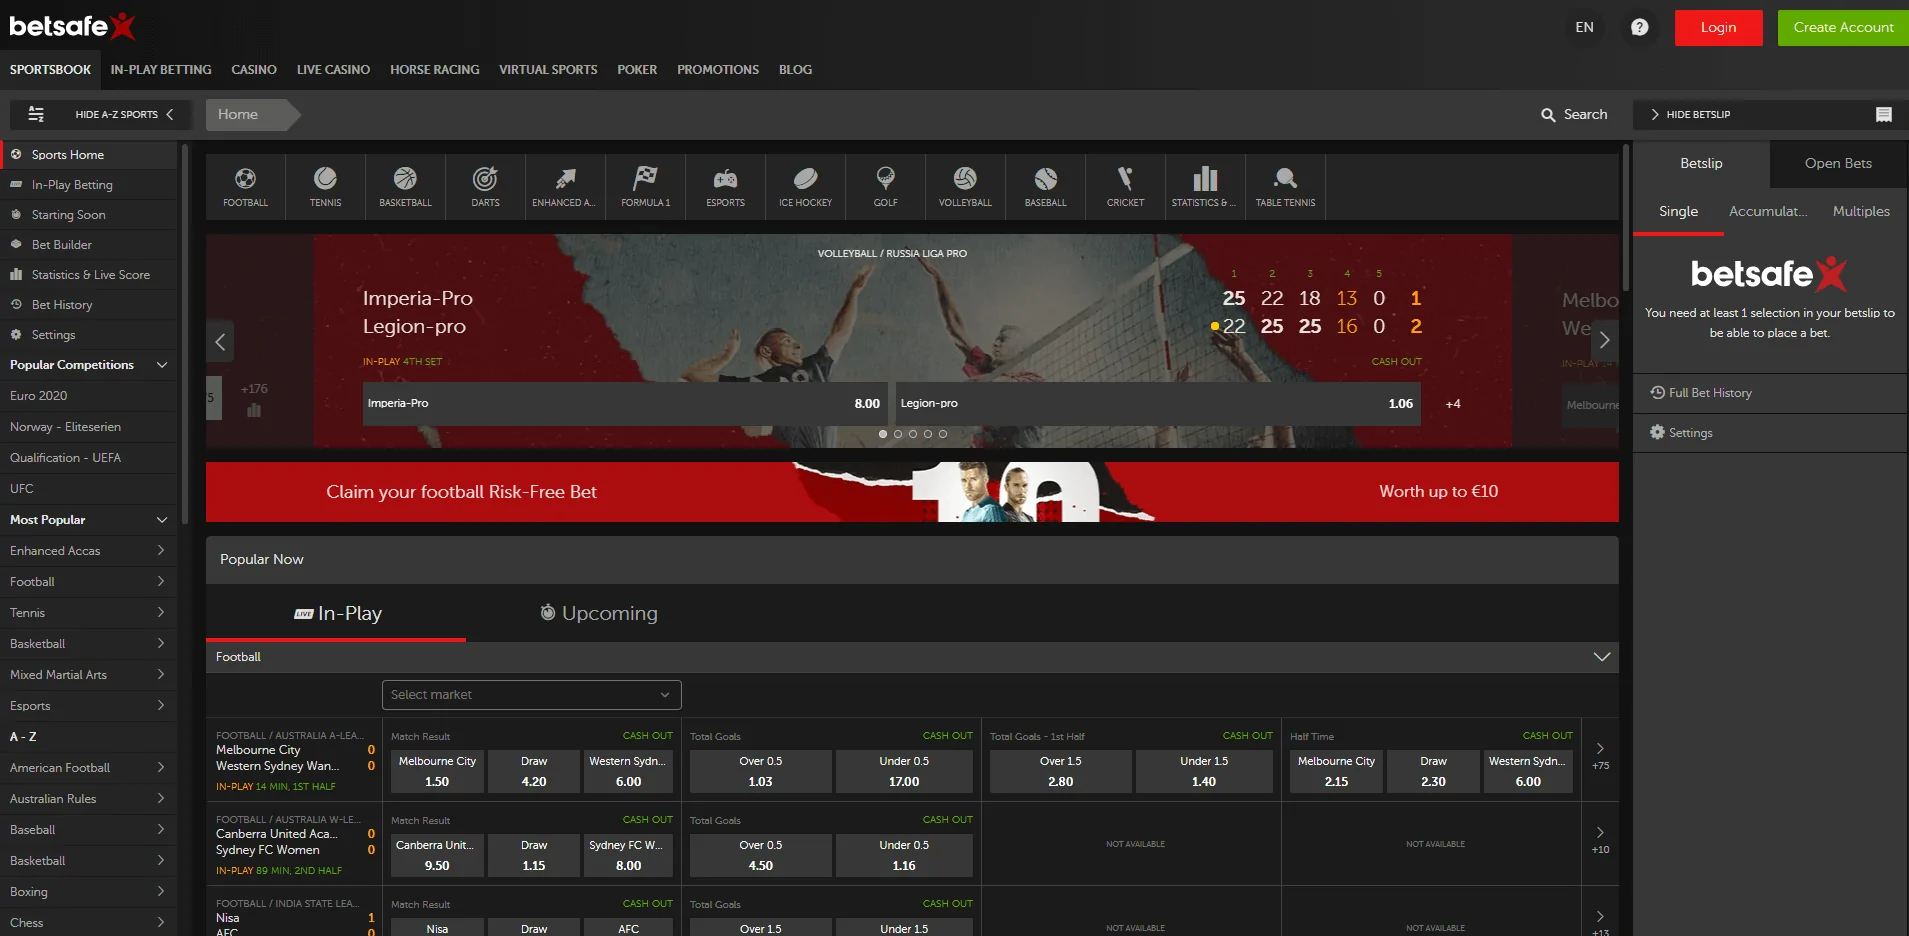Select the Ice Hockey icon
This screenshot has width=1909, height=936.
pyautogui.click(x=805, y=187)
